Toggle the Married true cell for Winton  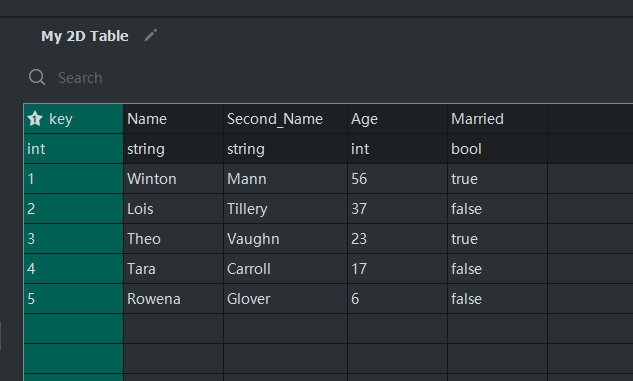tap(497, 178)
